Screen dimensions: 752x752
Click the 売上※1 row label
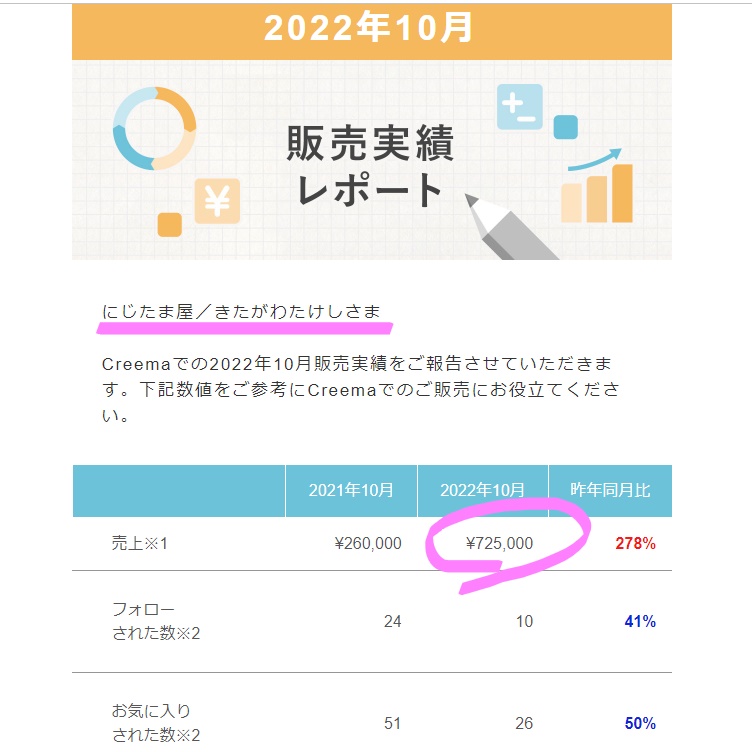140,543
